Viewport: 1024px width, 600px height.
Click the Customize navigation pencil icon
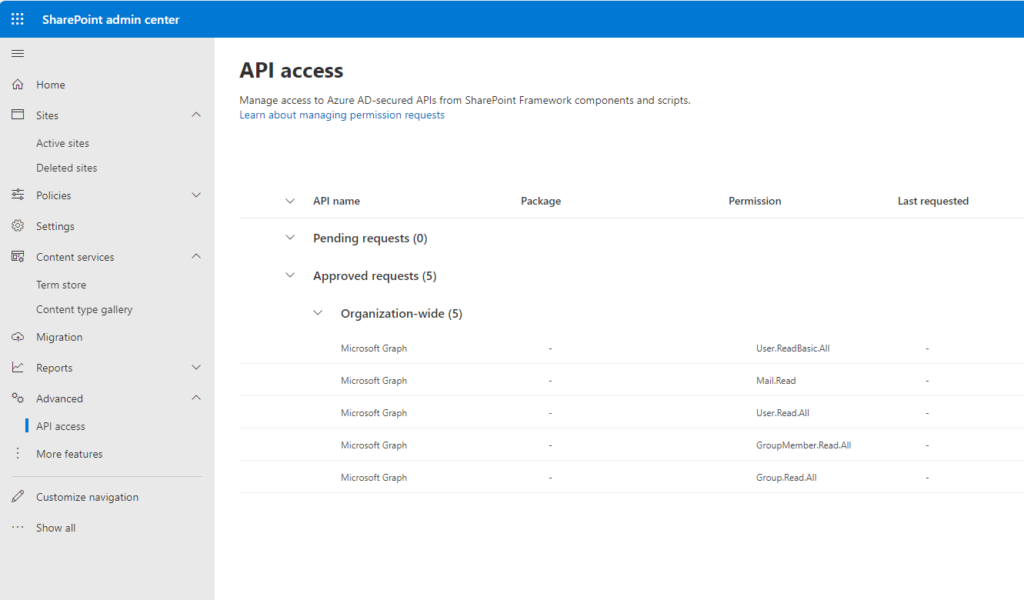[x=17, y=497]
